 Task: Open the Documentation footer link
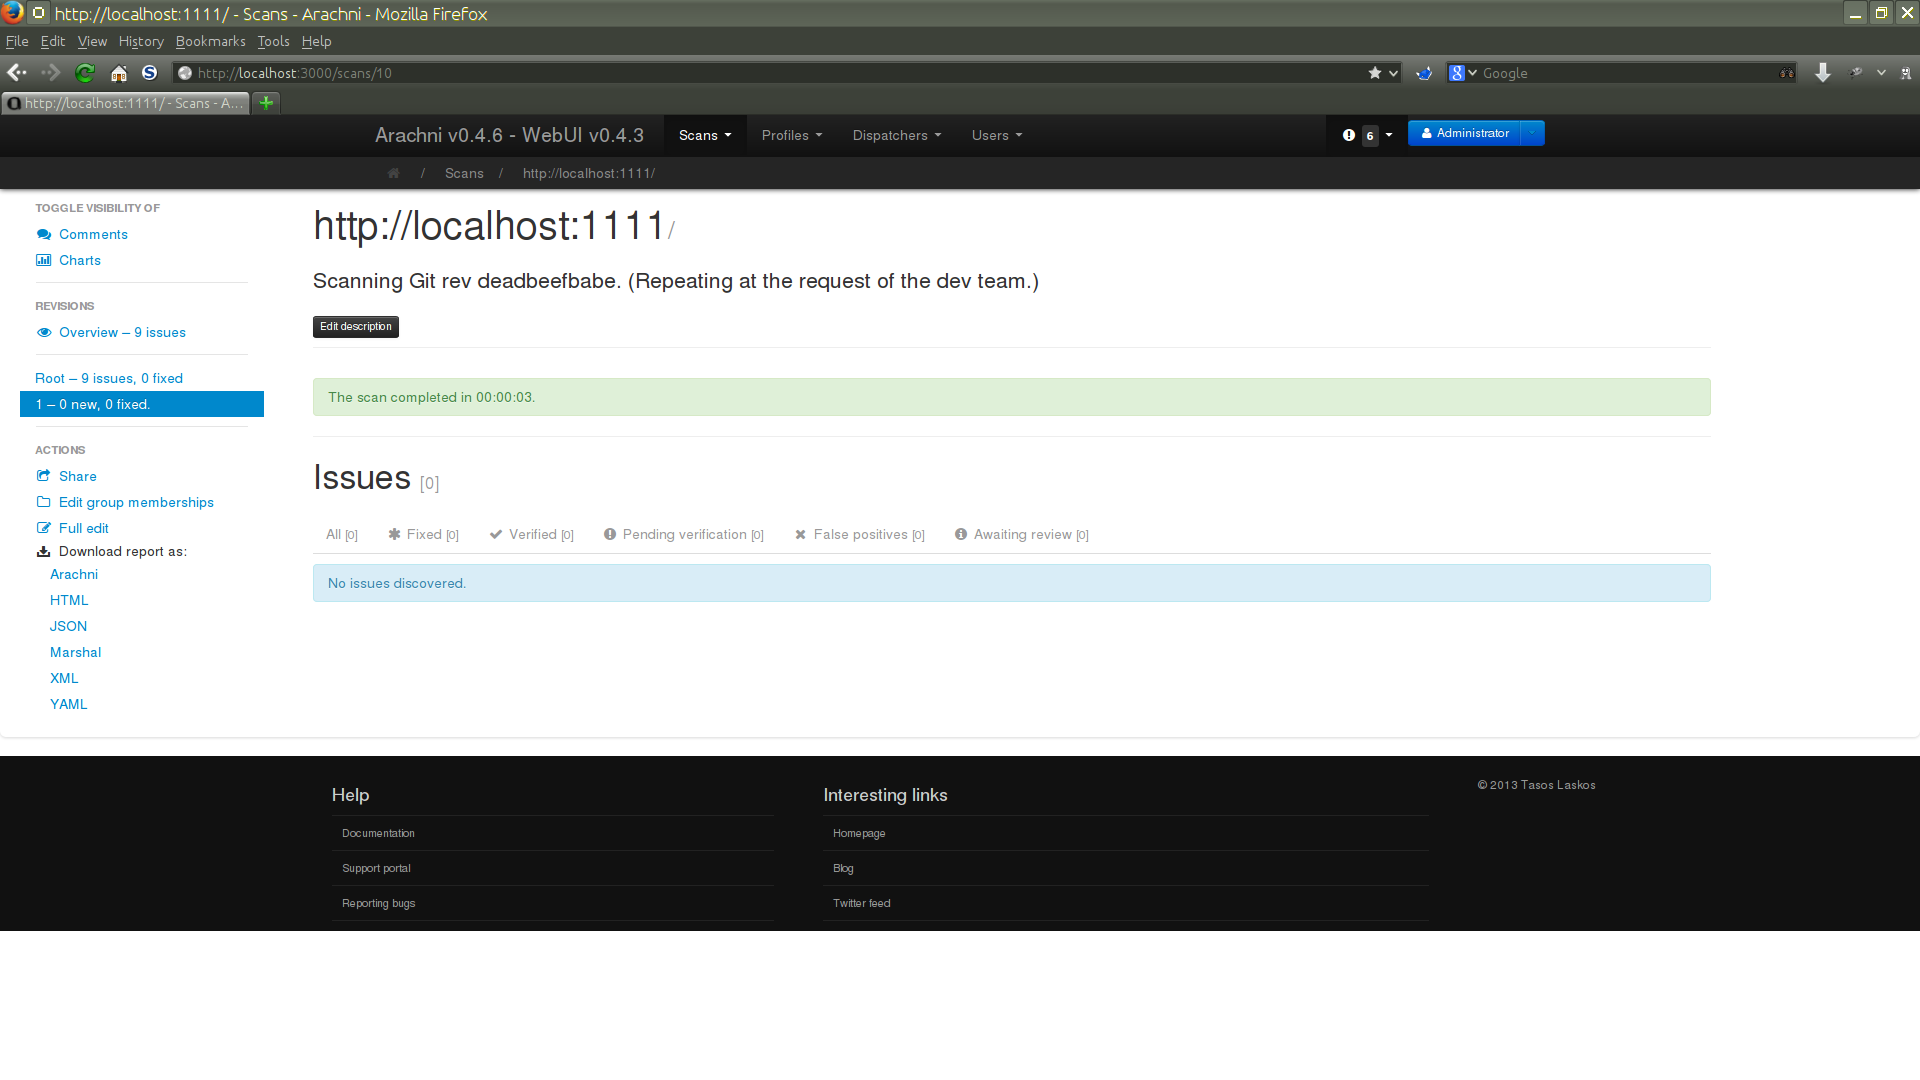[x=378, y=833]
